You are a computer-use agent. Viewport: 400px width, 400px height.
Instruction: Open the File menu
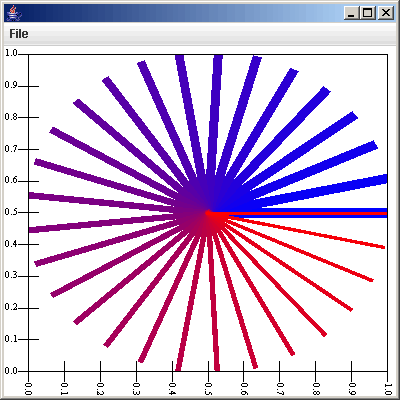pyautogui.click(x=19, y=34)
